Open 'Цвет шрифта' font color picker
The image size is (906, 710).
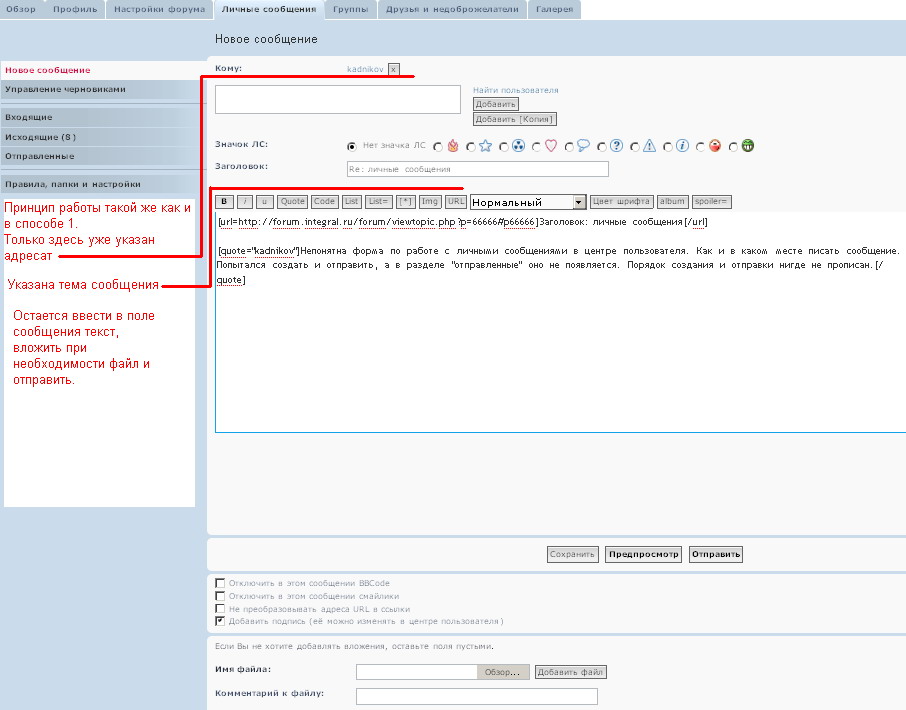[x=621, y=202]
